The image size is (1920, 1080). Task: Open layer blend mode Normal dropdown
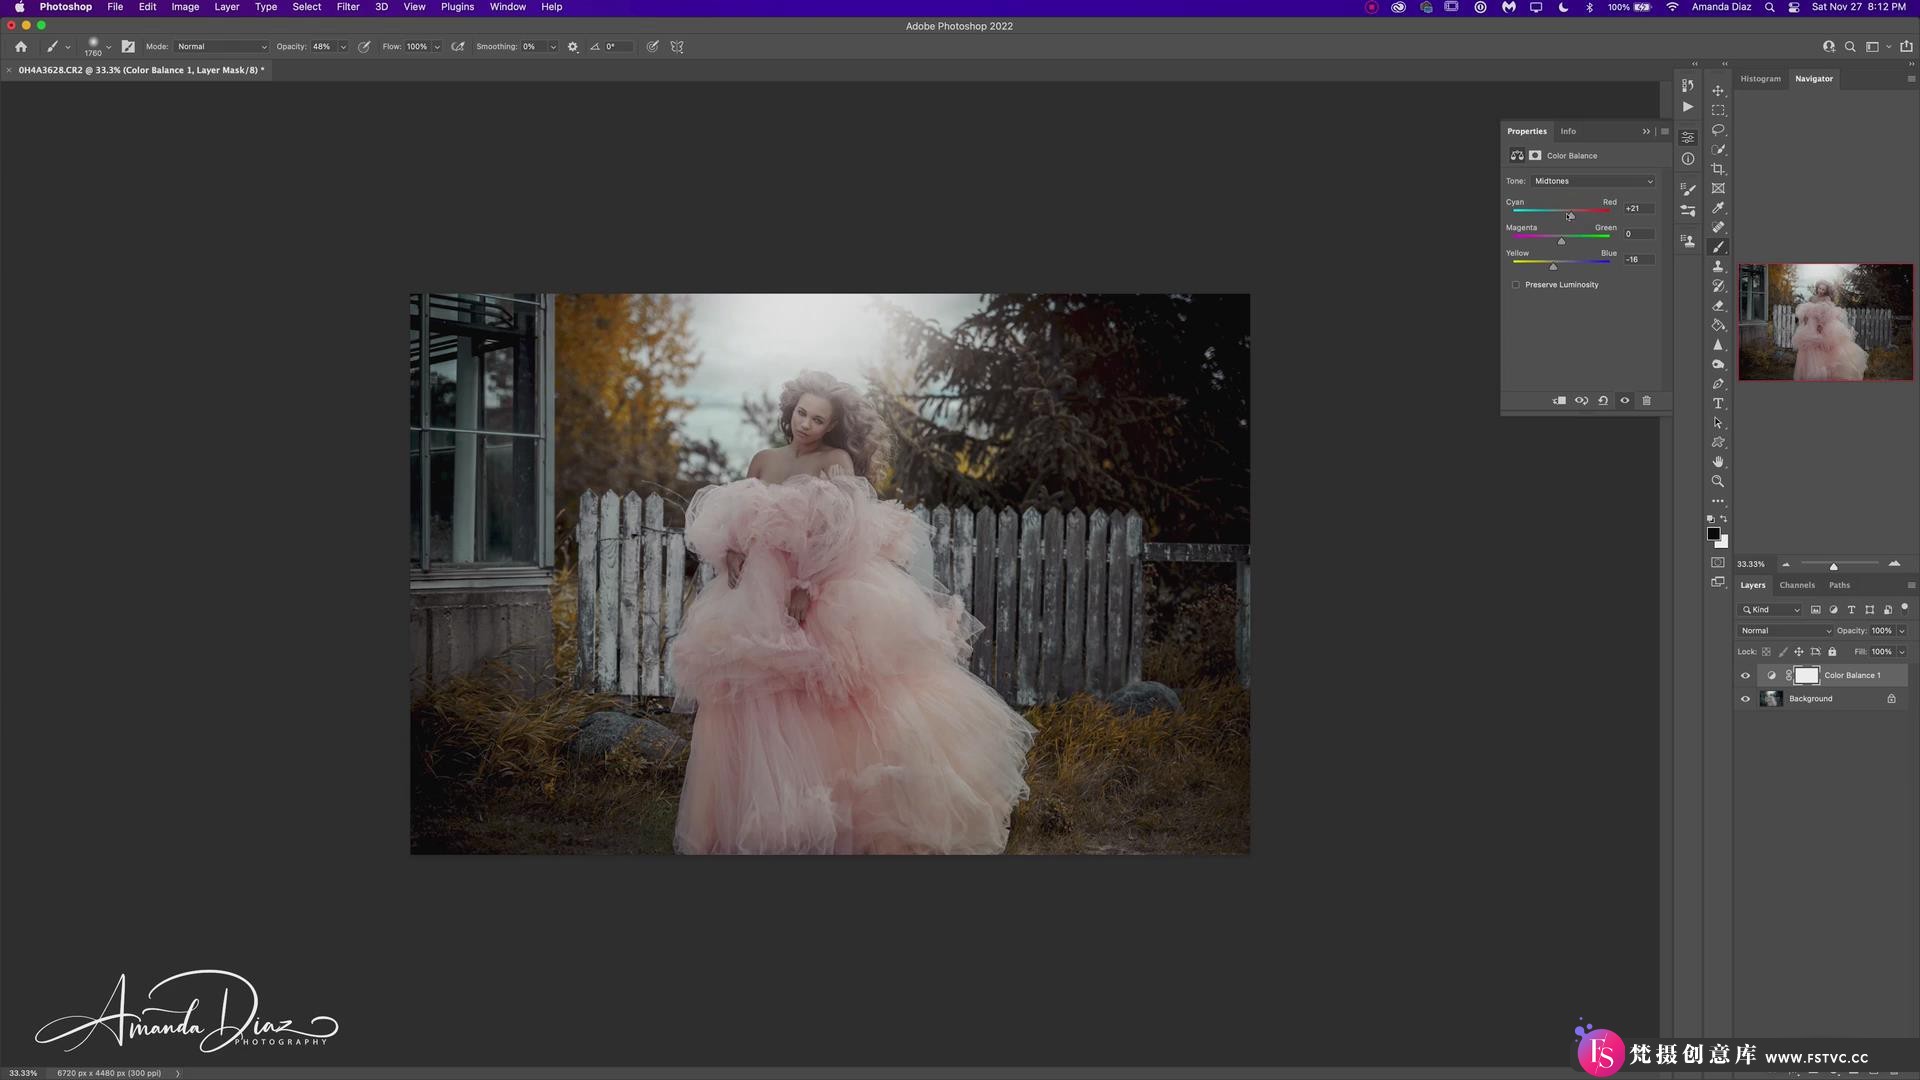(x=1785, y=631)
